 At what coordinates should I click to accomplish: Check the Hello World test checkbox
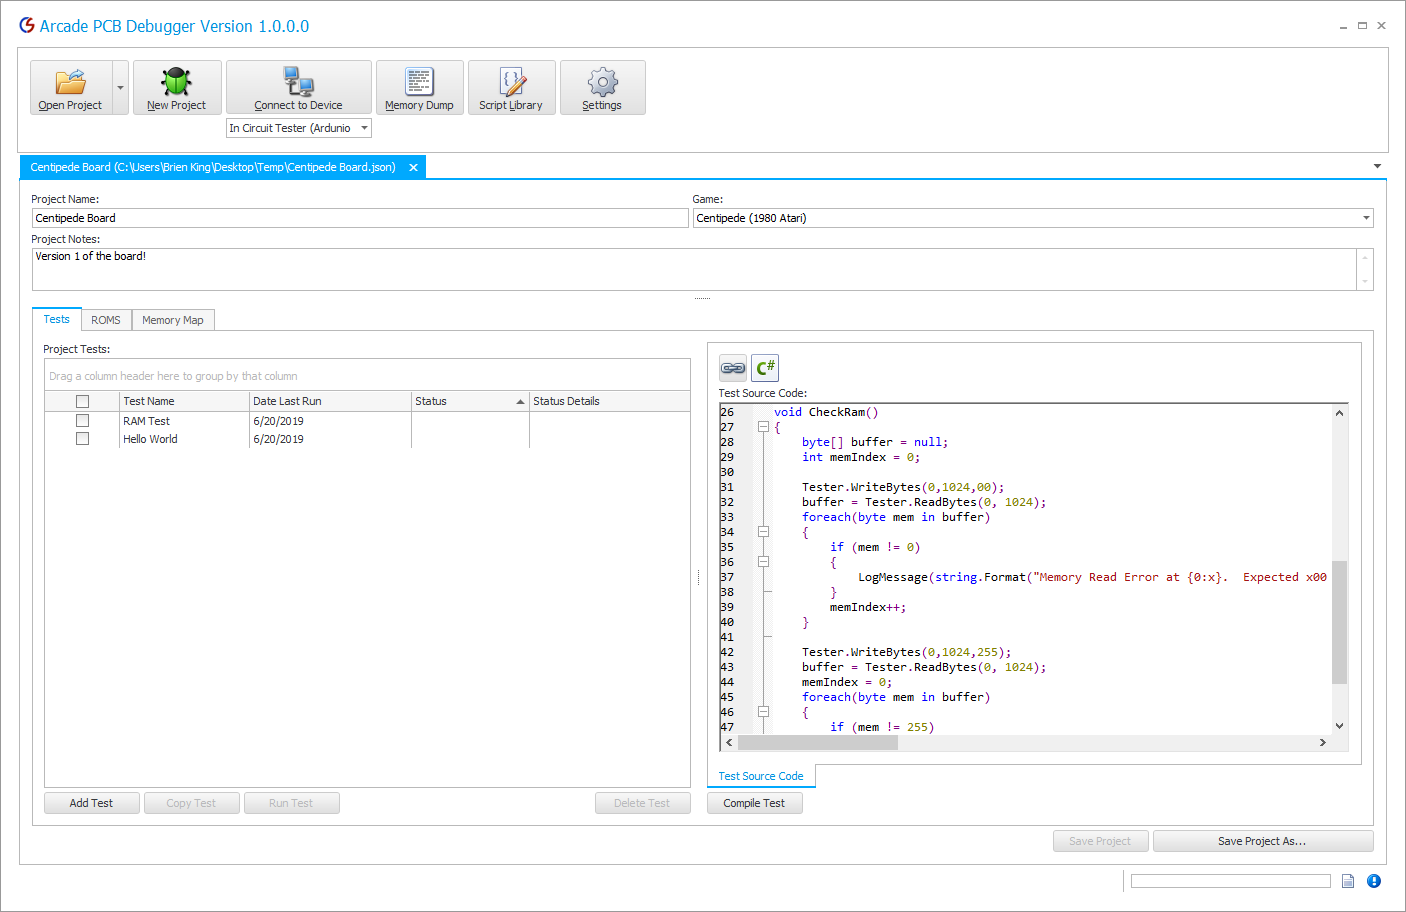tap(83, 439)
